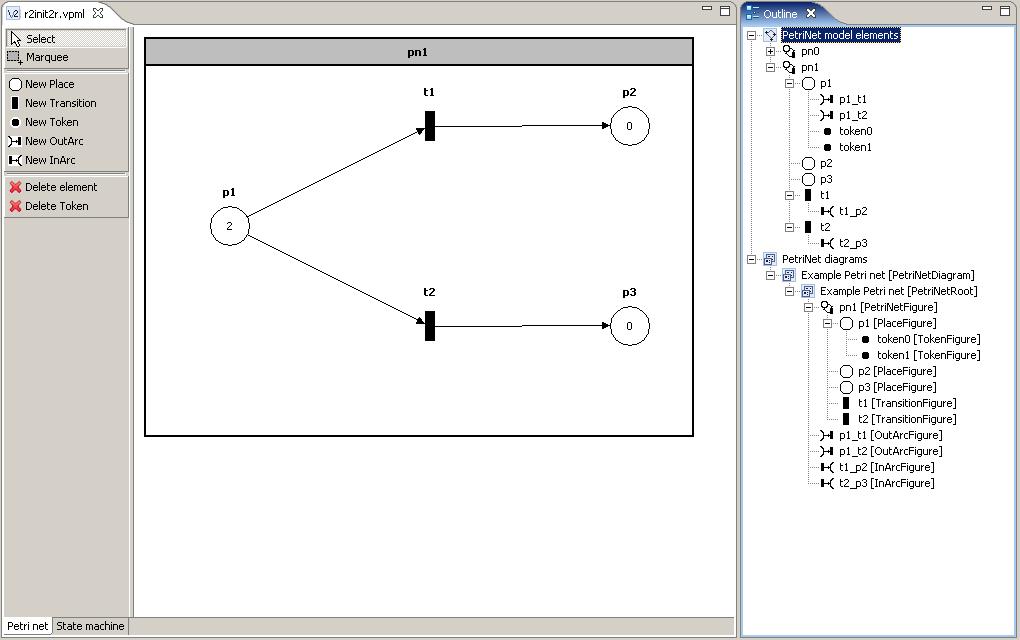Activate the Marquee selection tool
Viewport: 1020px width, 640px height.
[66, 57]
